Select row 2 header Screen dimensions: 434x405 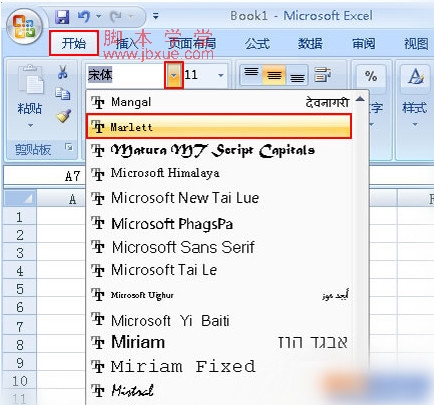click(x=20, y=235)
